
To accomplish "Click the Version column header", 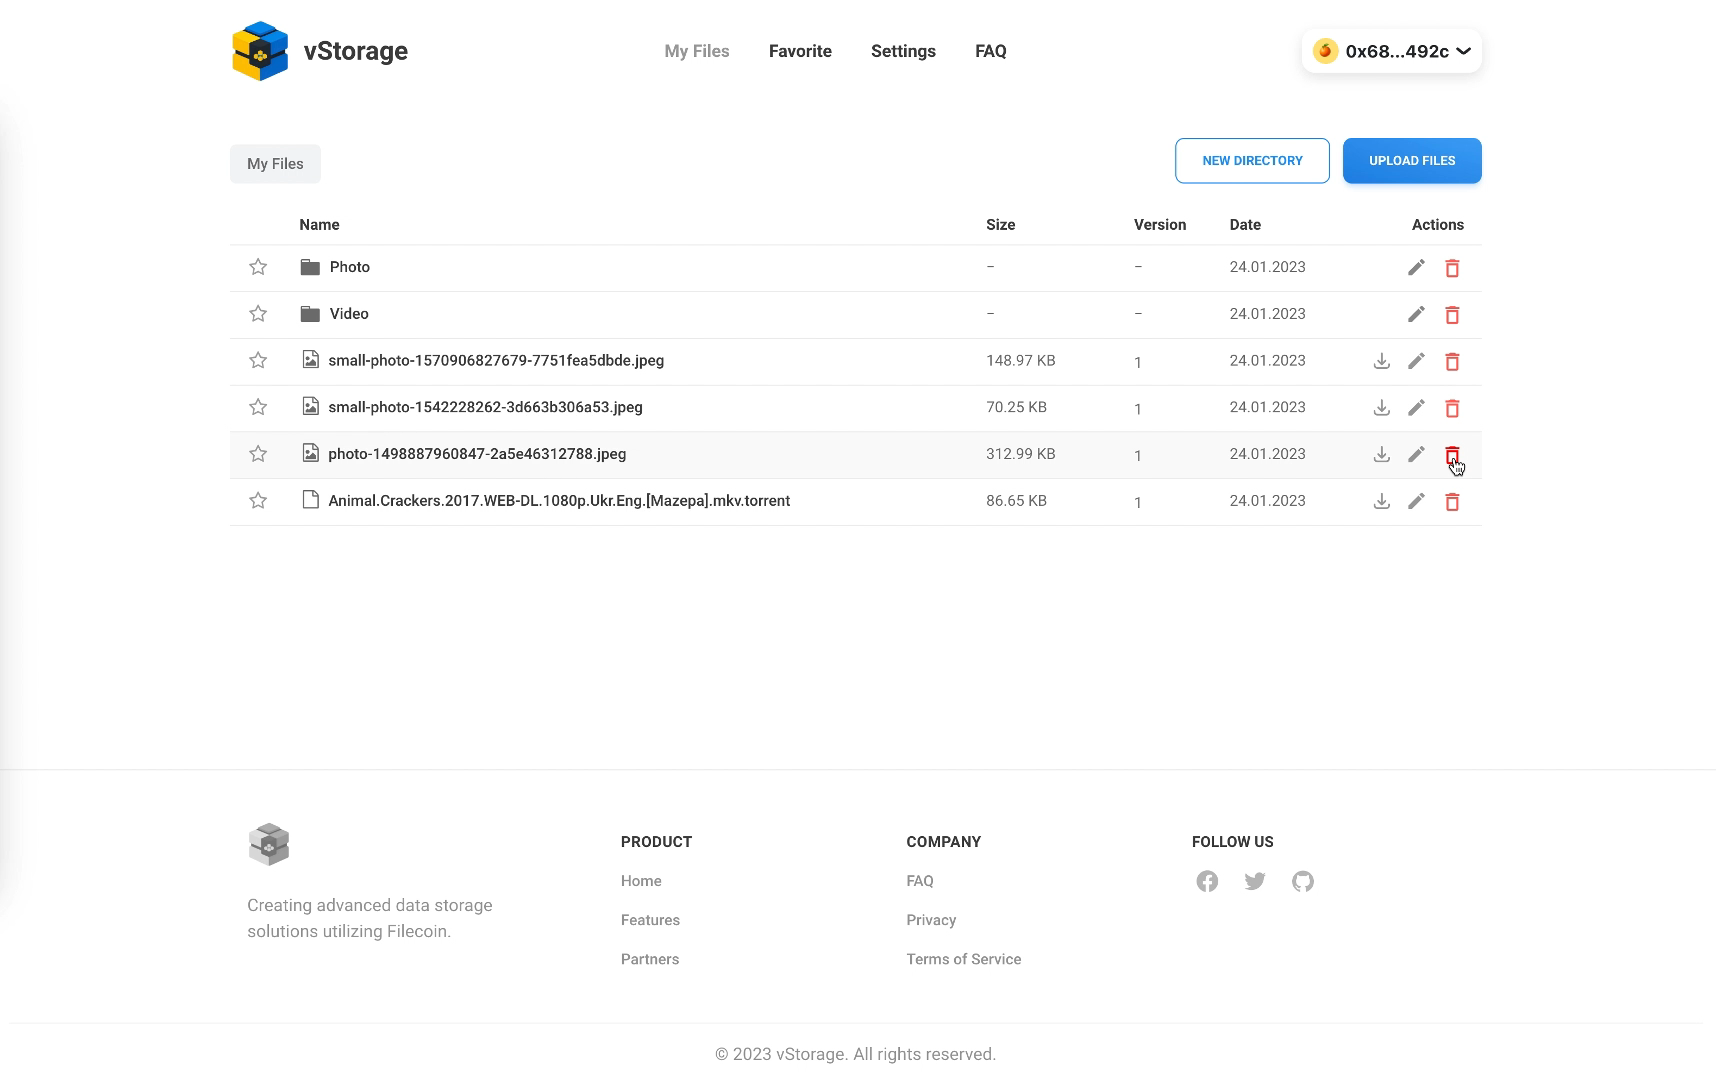I will [1160, 225].
